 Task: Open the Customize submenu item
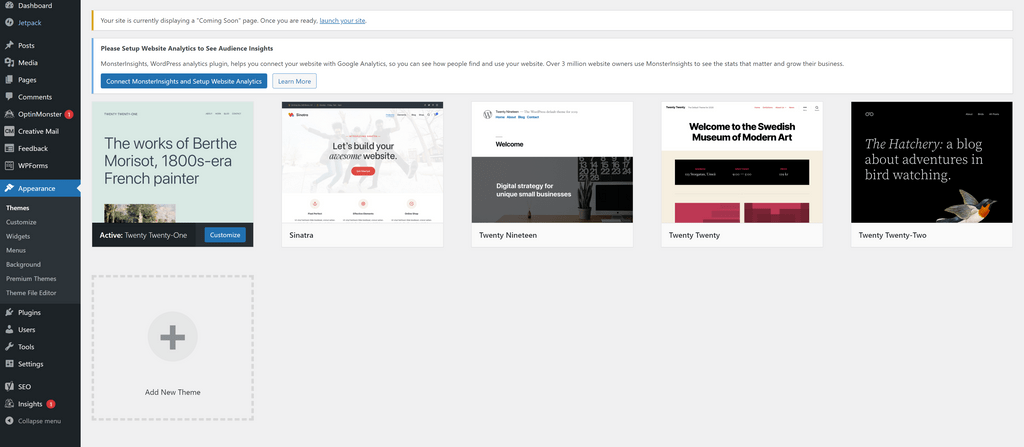[x=21, y=222]
